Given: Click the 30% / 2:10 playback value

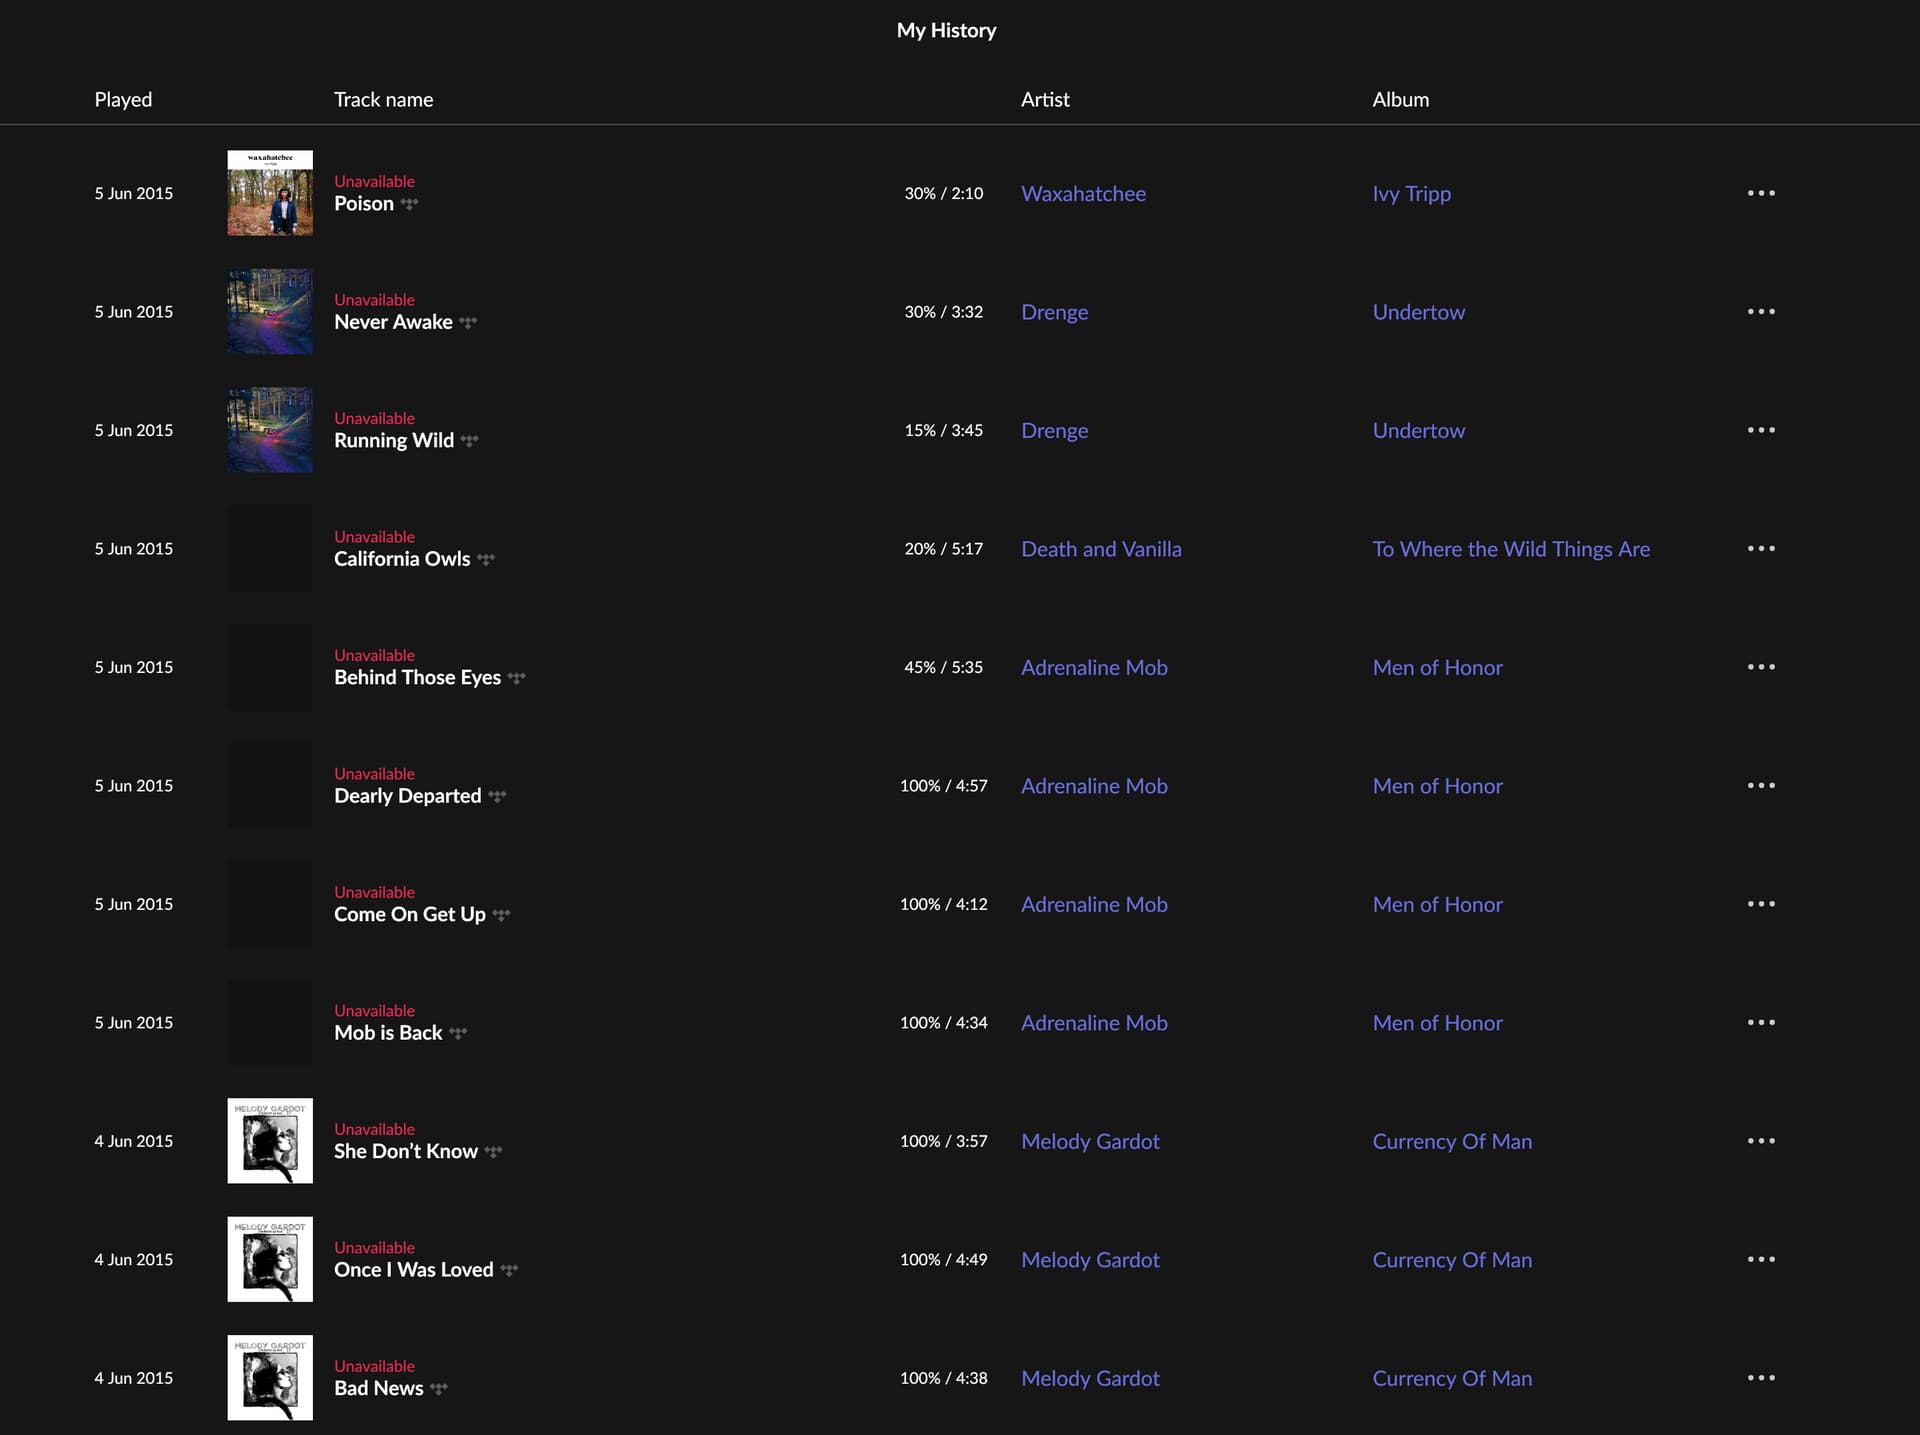Looking at the screenshot, I should (x=944, y=194).
